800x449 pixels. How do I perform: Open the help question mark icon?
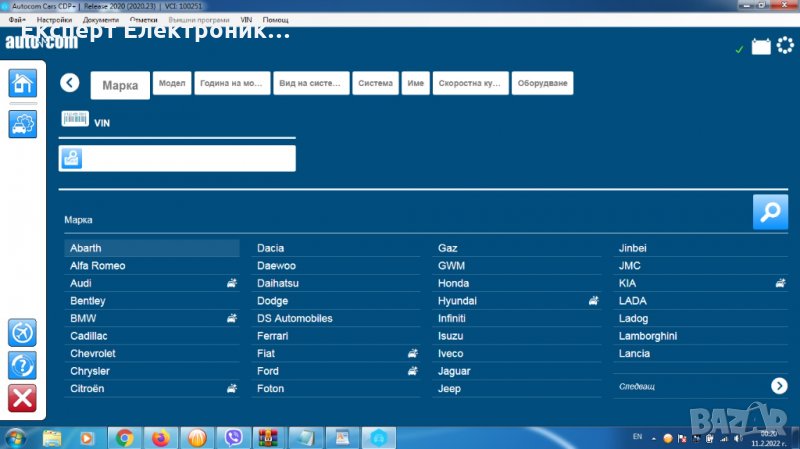pyautogui.click(x=22, y=365)
